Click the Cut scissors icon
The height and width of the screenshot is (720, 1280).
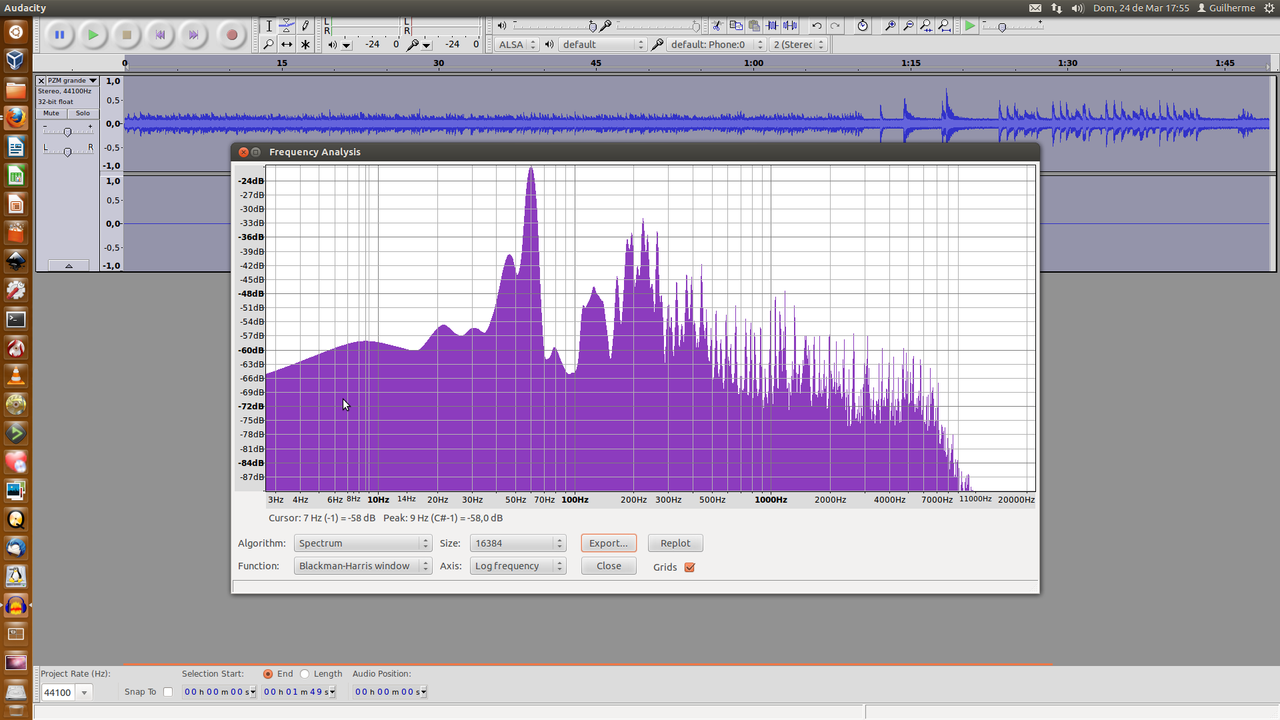click(717, 26)
